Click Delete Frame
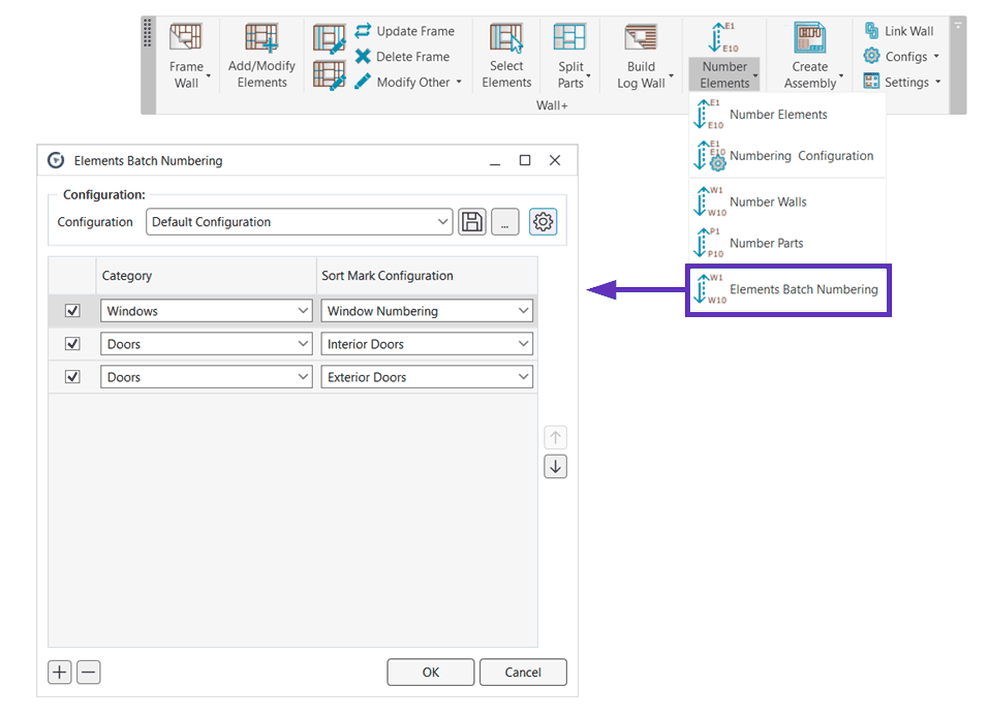Viewport: 990px width, 717px height. click(x=402, y=57)
